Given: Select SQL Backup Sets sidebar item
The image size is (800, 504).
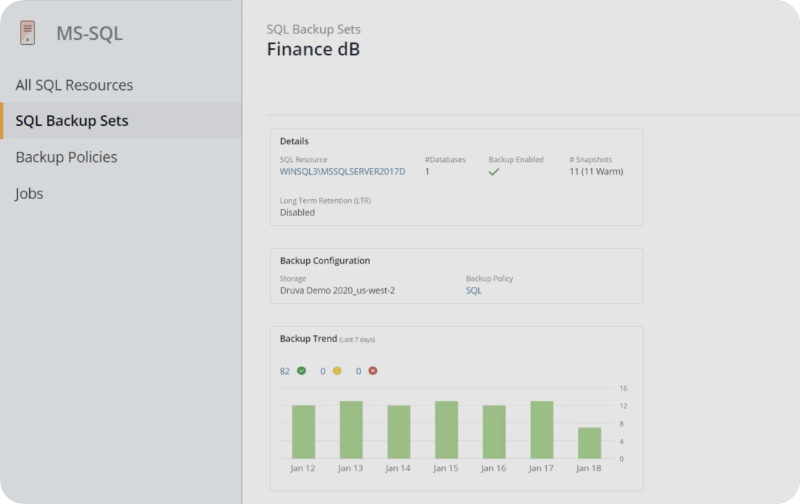Looking at the screenshot, I should (x=72, y=121).
